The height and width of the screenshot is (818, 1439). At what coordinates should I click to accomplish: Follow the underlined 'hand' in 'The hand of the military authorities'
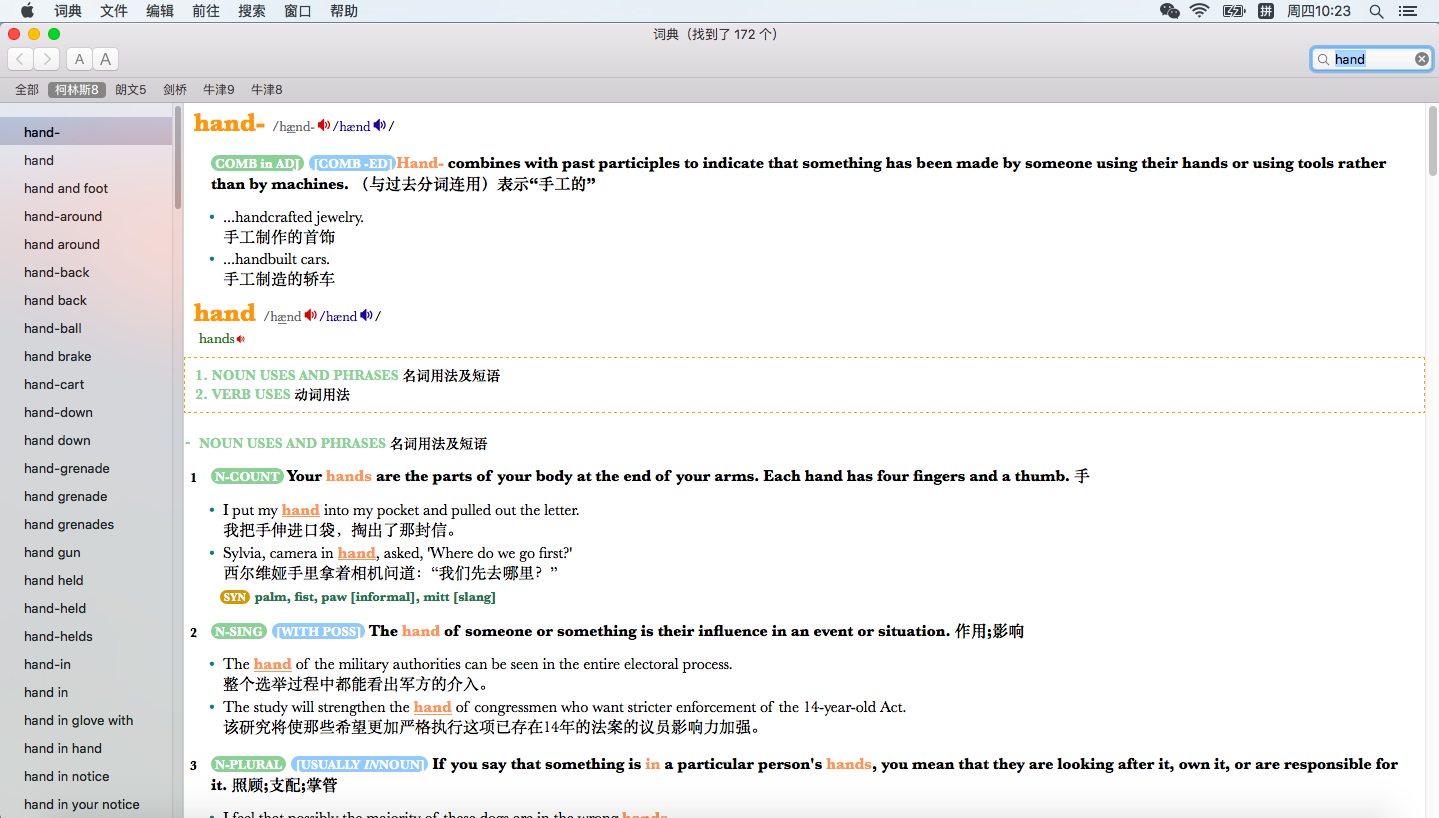[x=272, y=664]
